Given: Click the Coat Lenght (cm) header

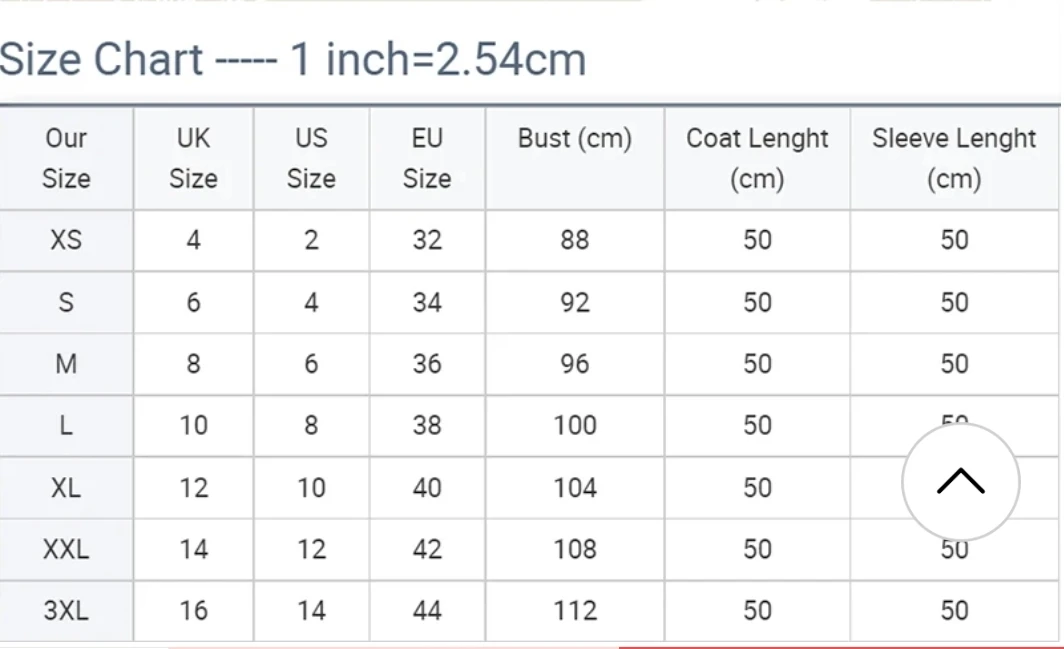Looking at the screenshot, I should [757, 158].
